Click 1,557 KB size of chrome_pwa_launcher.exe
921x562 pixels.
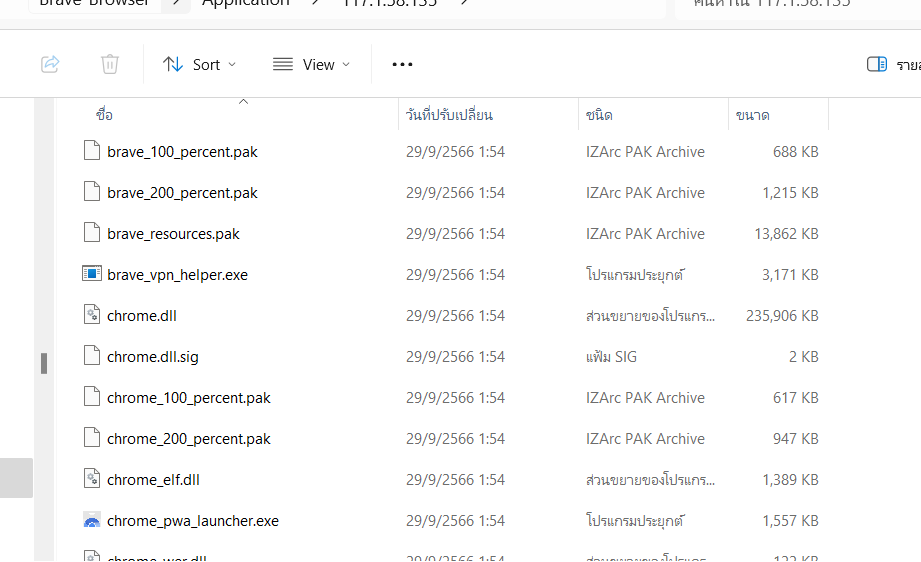790,521
